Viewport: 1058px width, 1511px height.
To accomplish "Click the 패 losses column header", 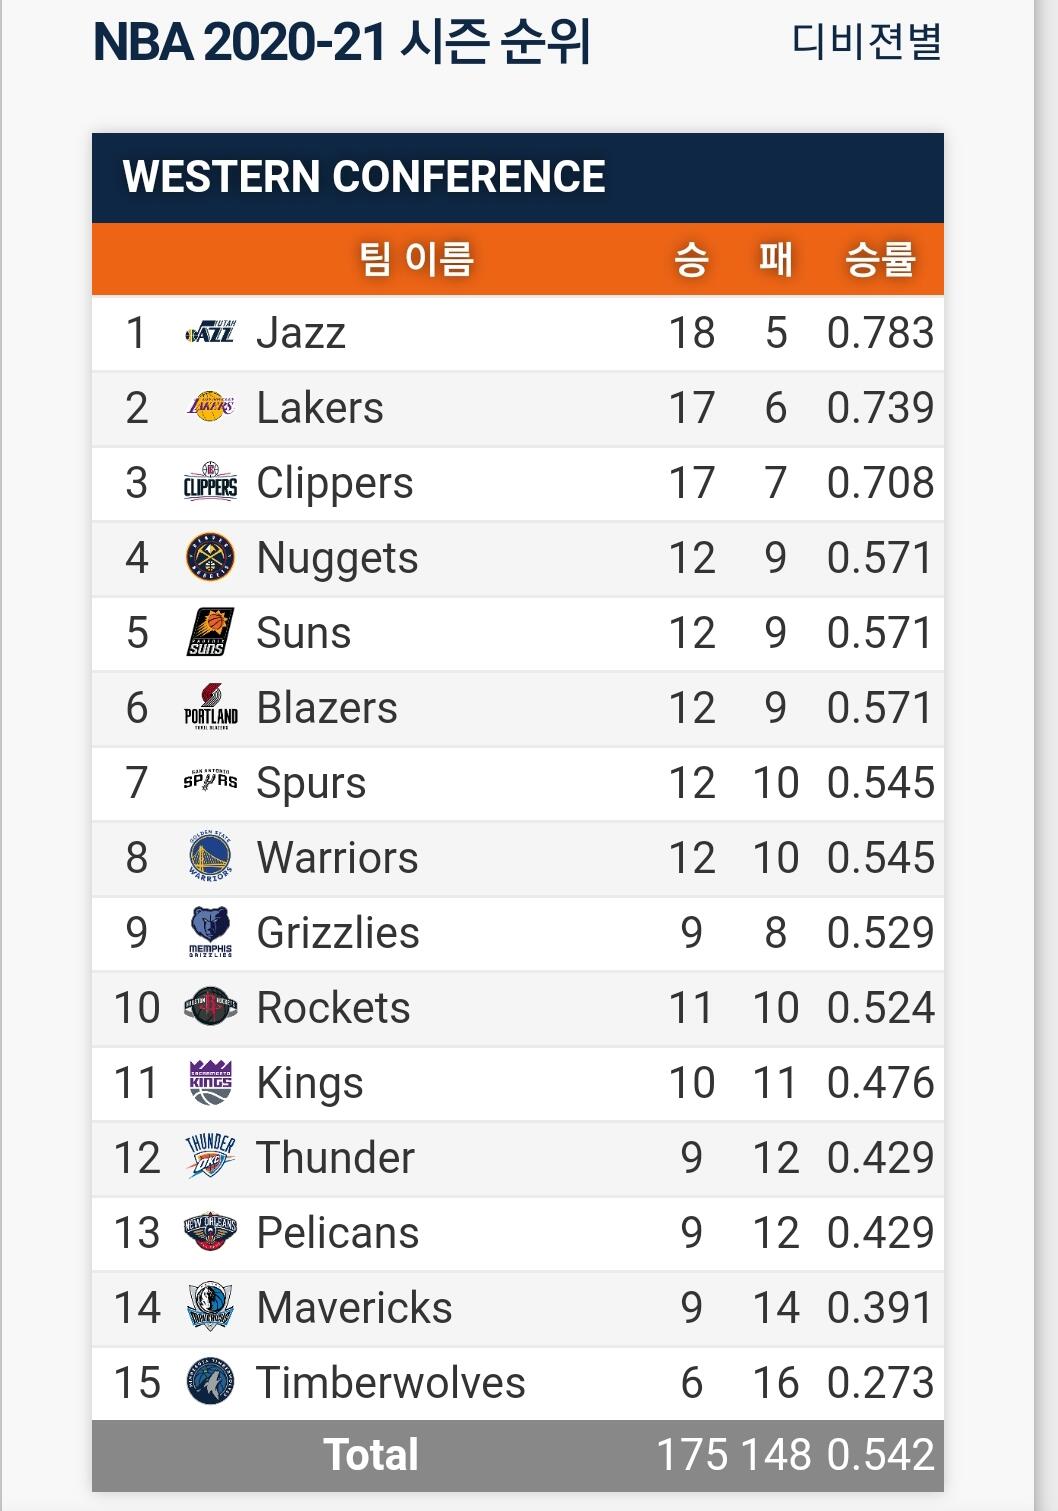I will 775,260.
